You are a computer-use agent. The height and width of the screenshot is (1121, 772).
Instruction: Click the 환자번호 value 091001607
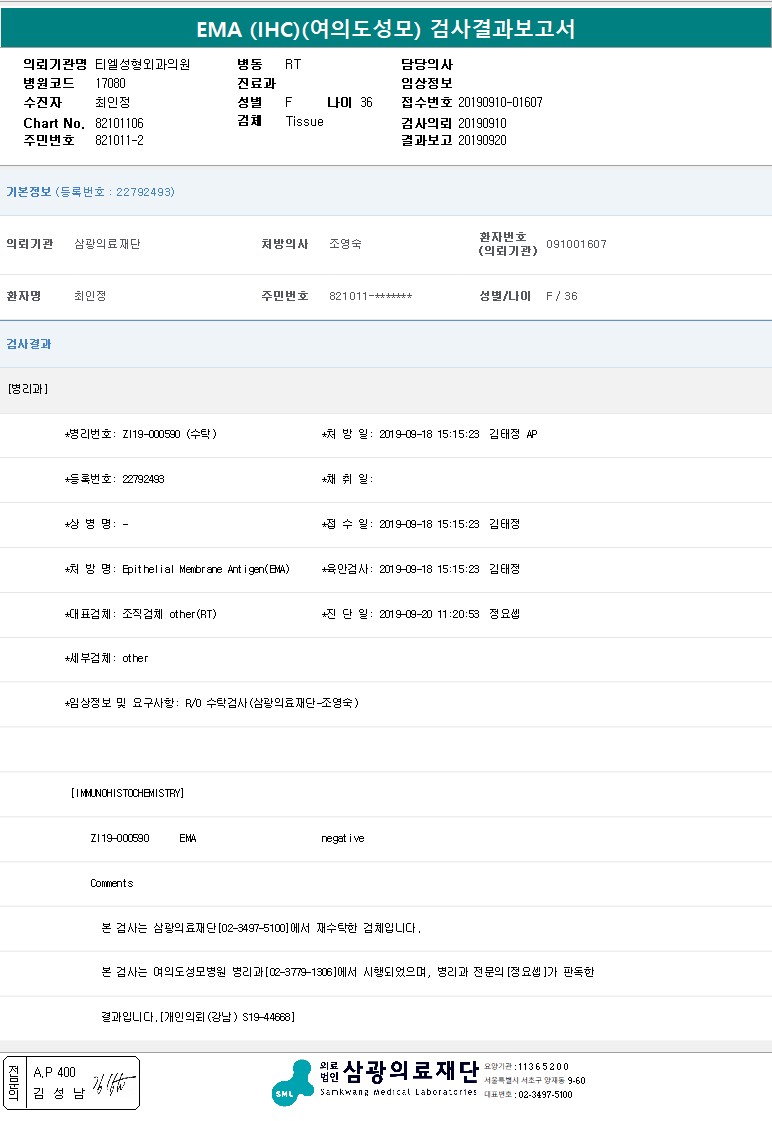click(x=576, y=244)
